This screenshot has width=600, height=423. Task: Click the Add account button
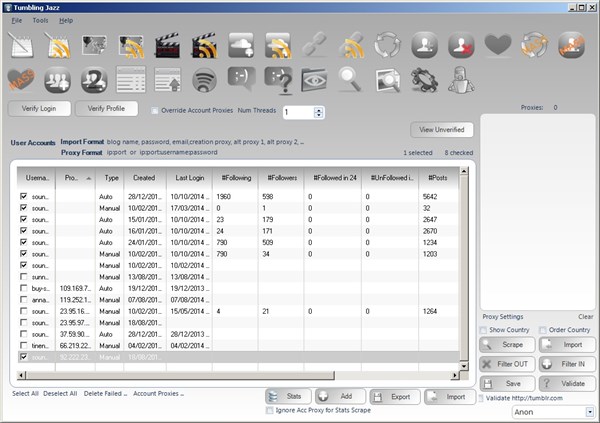click(341, 397)
